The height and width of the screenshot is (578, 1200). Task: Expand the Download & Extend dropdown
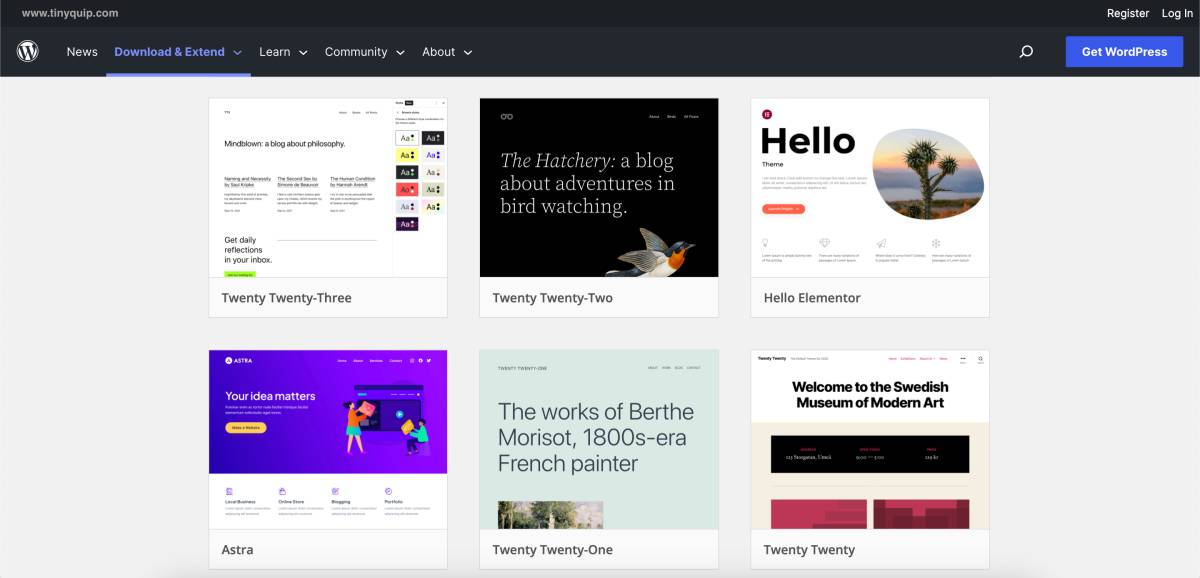tap(170, 51)
